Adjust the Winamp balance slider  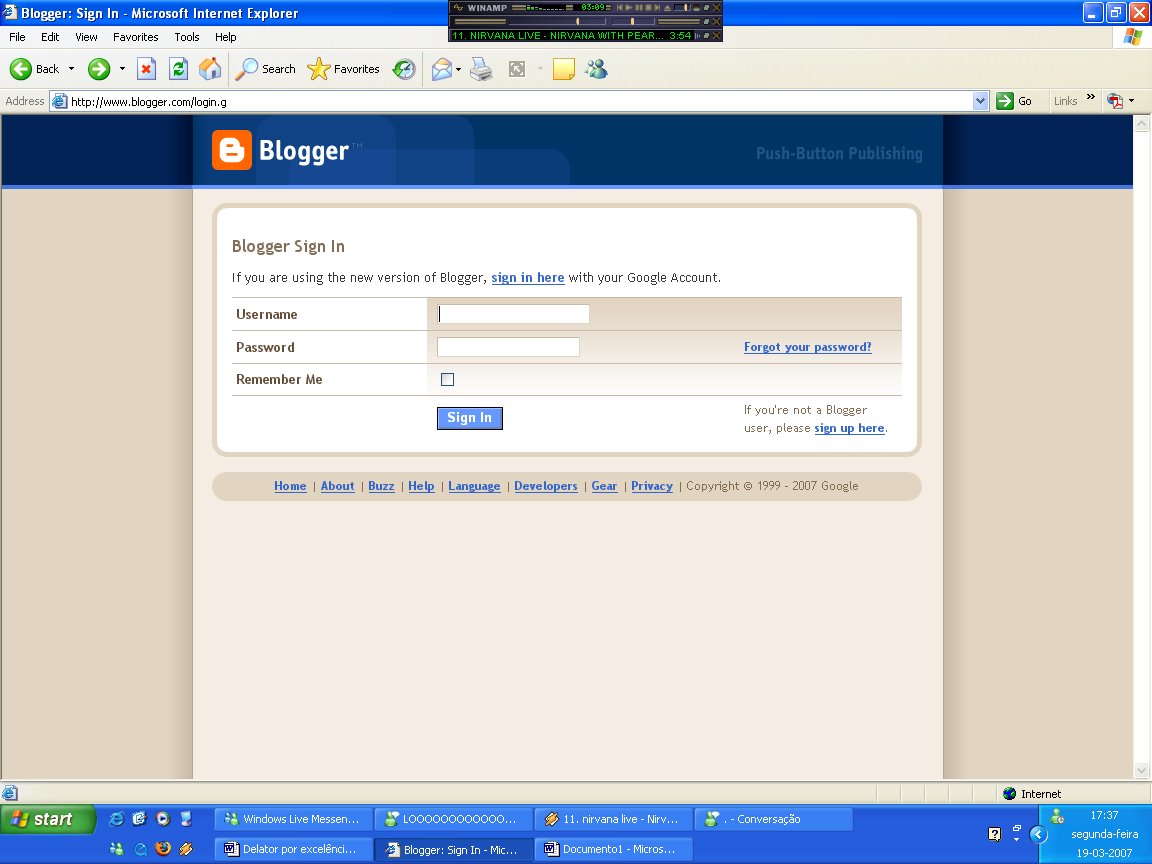[x=633, y=21]
